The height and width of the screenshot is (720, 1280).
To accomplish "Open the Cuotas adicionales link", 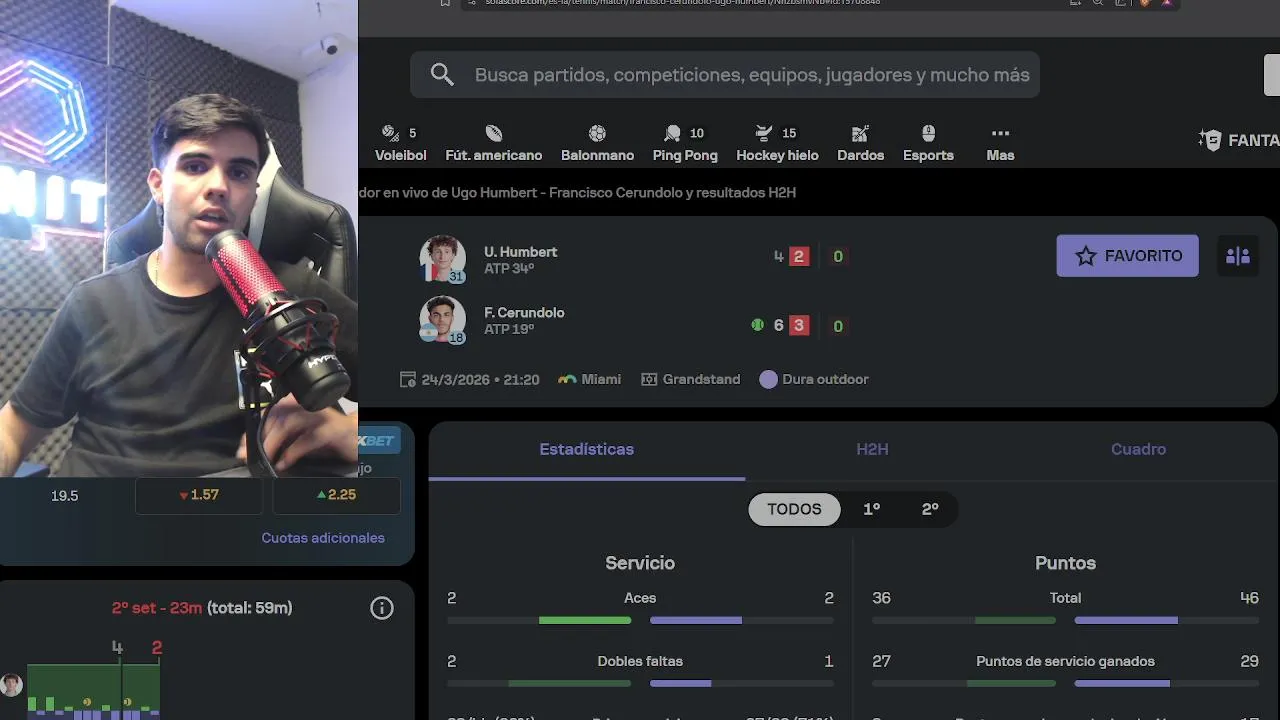I will click(x=323, y=538).
